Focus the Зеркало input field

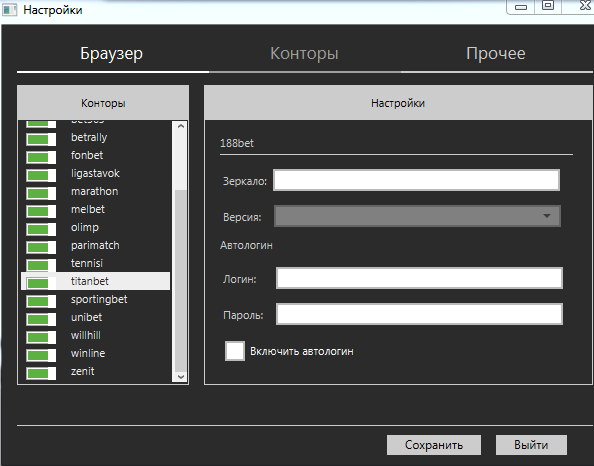pyautogui.click(x=416, y=180)
